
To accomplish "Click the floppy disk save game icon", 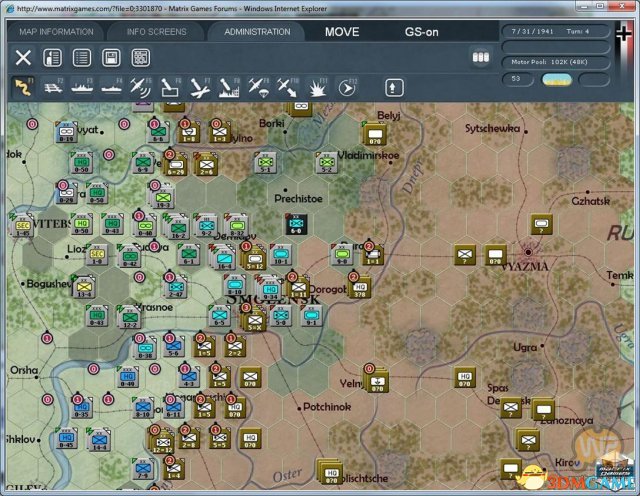I will pyautogui.click(x=111, y=58).
